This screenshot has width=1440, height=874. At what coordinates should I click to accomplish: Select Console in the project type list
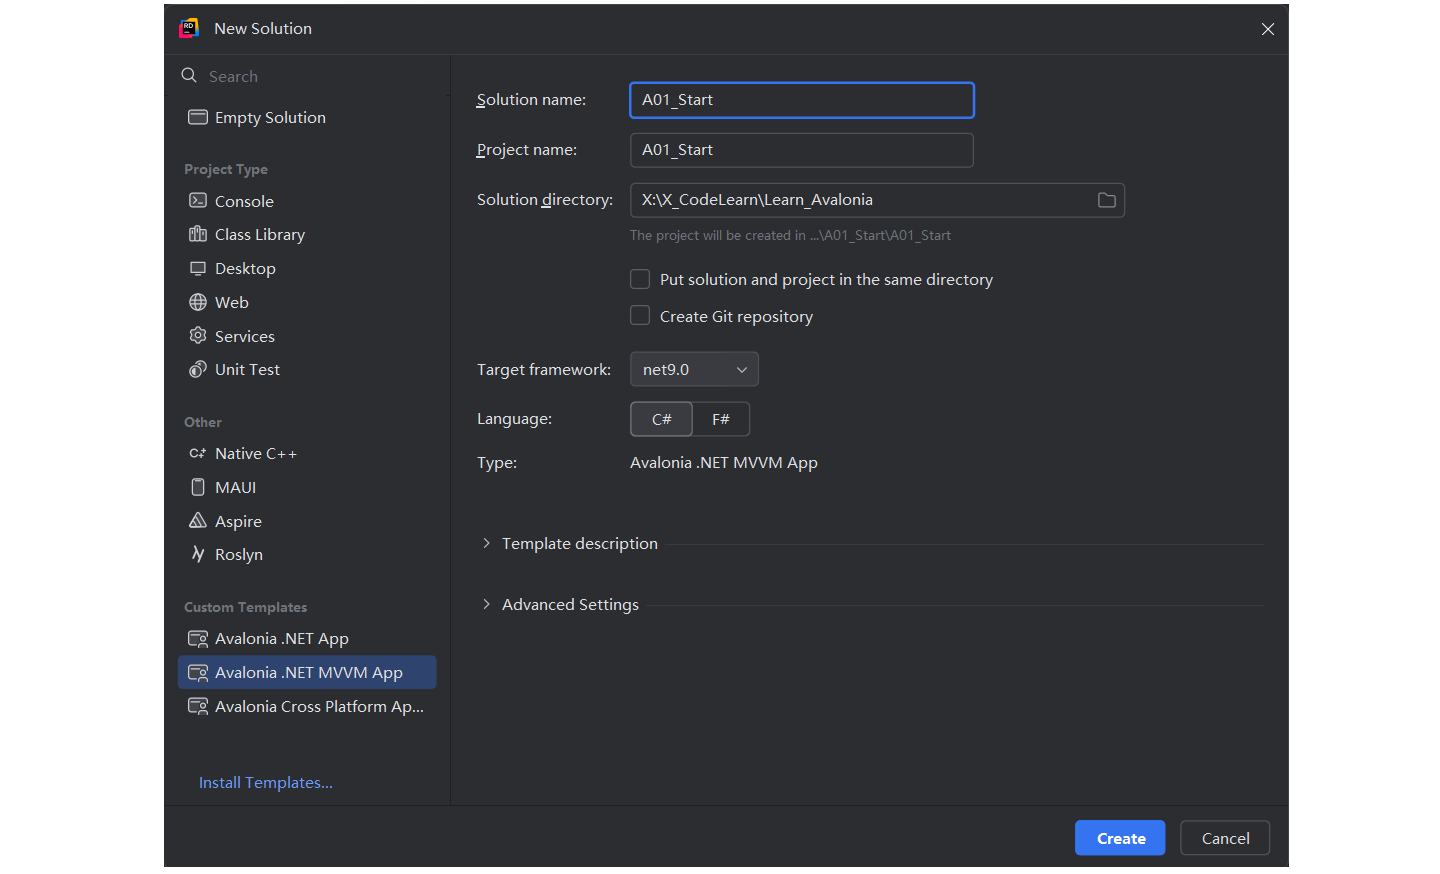pos(244,201)
